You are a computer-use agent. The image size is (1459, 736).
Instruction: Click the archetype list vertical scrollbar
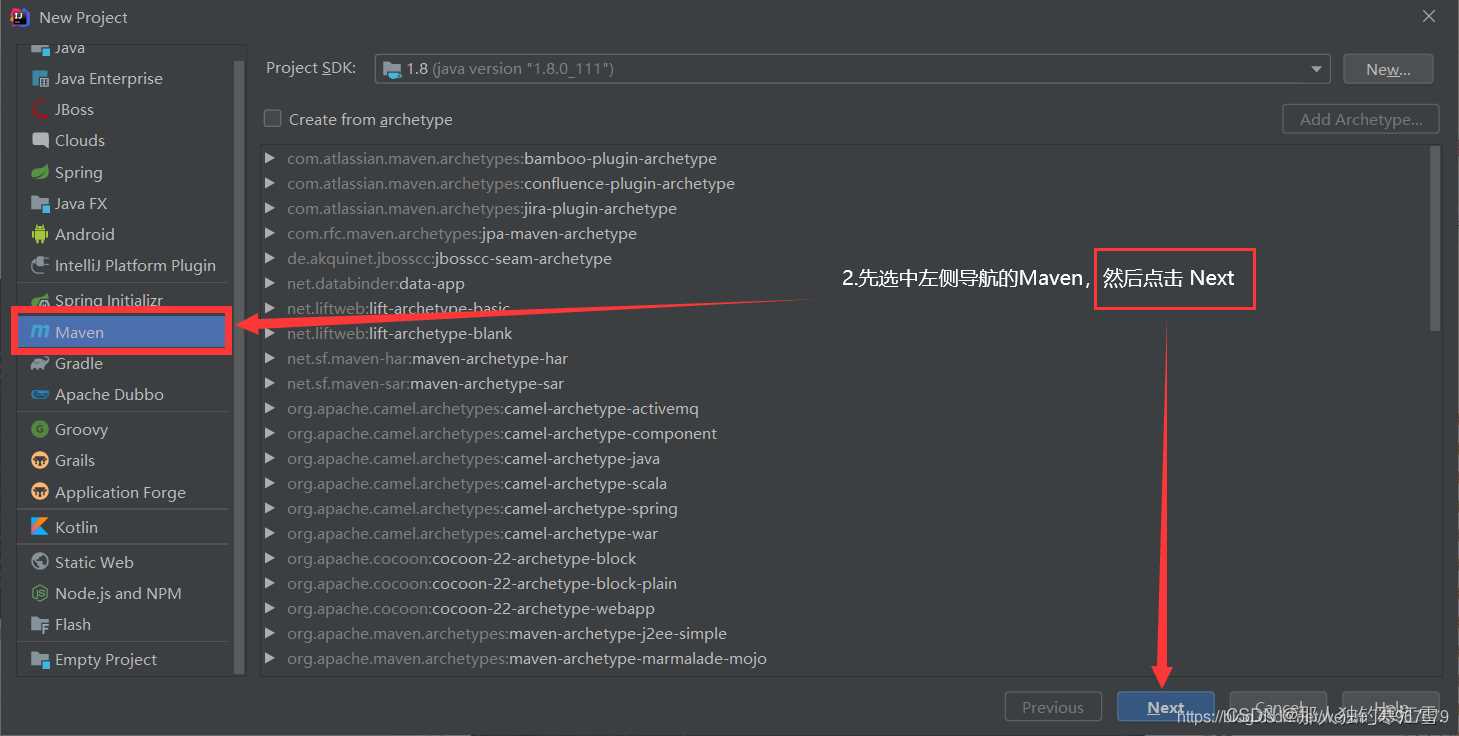pos(1435,240)
